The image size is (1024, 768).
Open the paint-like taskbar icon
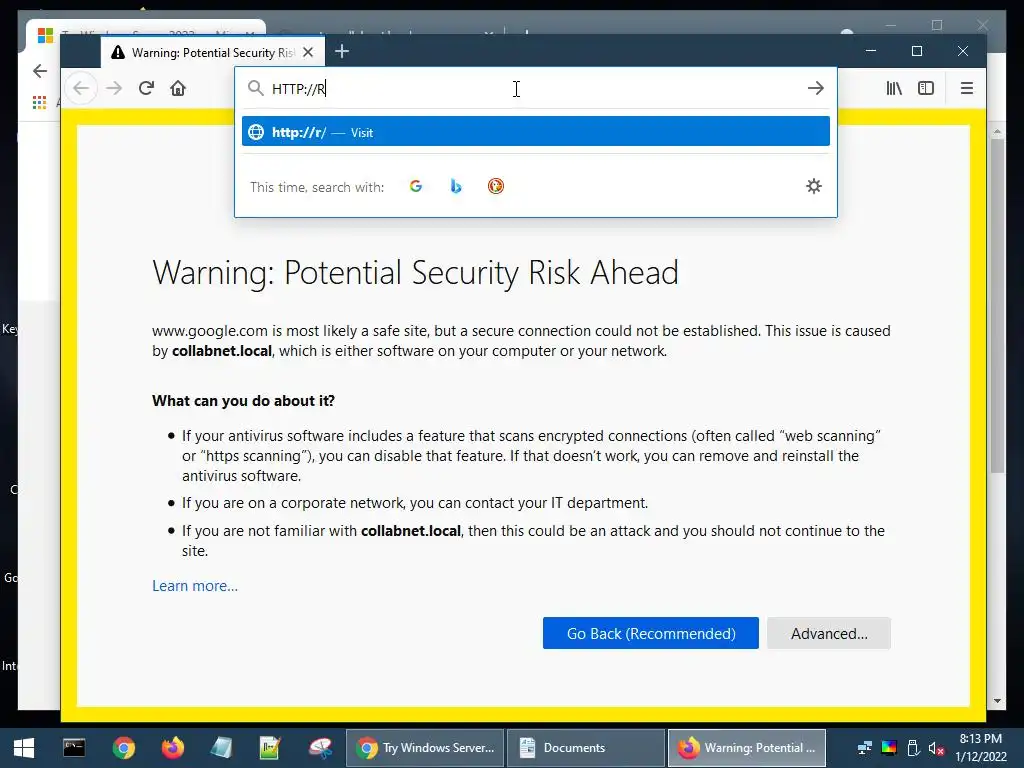tap(321, 748)
